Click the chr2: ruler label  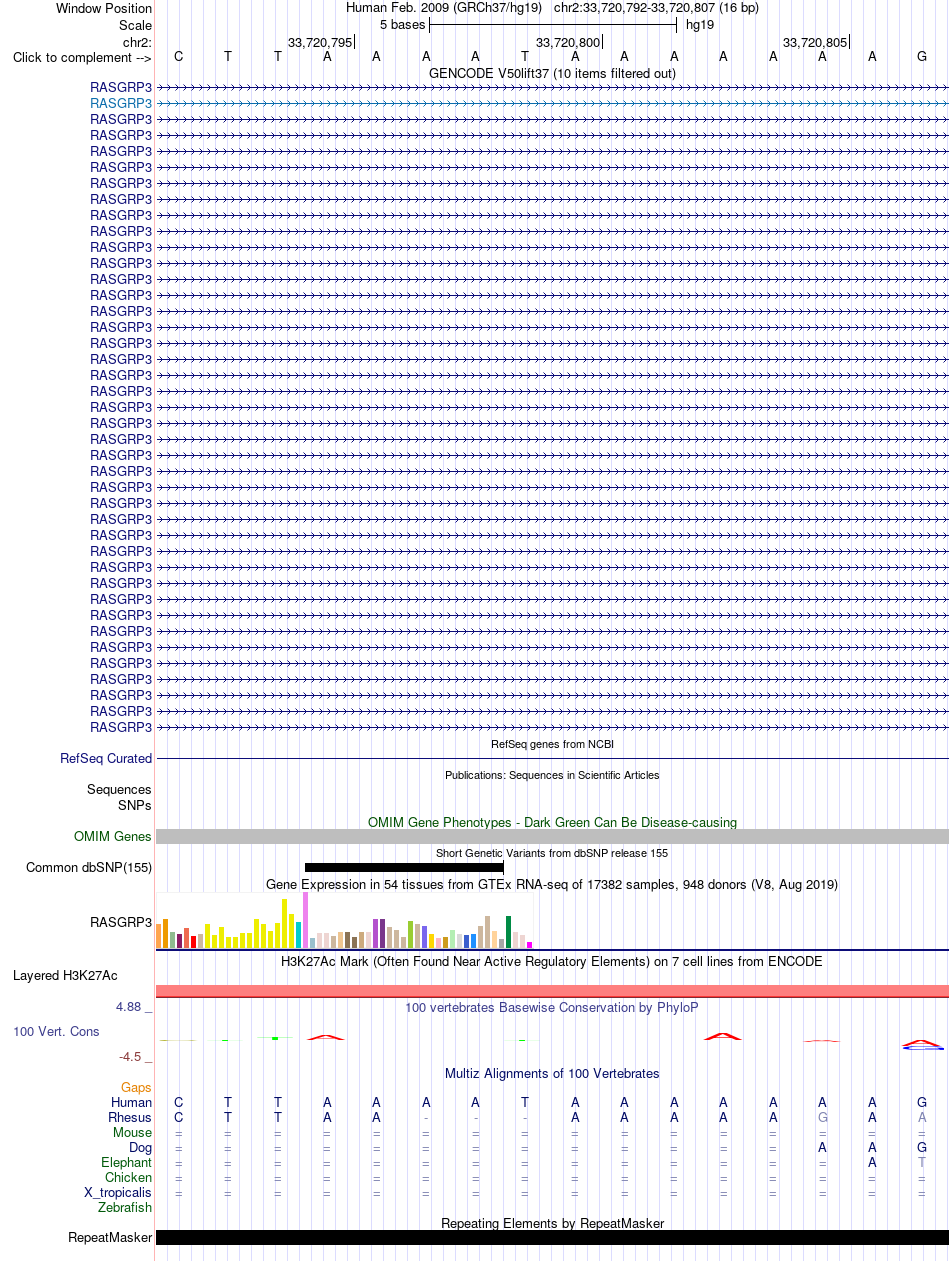pos(137,42)
